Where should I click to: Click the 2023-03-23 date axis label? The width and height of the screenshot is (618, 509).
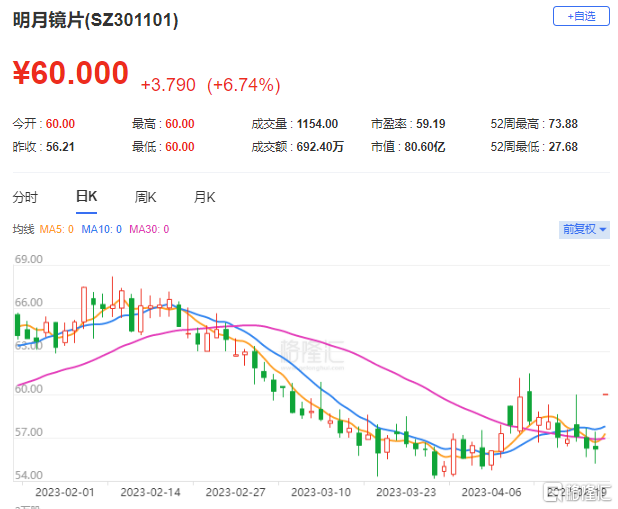pos(406,492)
